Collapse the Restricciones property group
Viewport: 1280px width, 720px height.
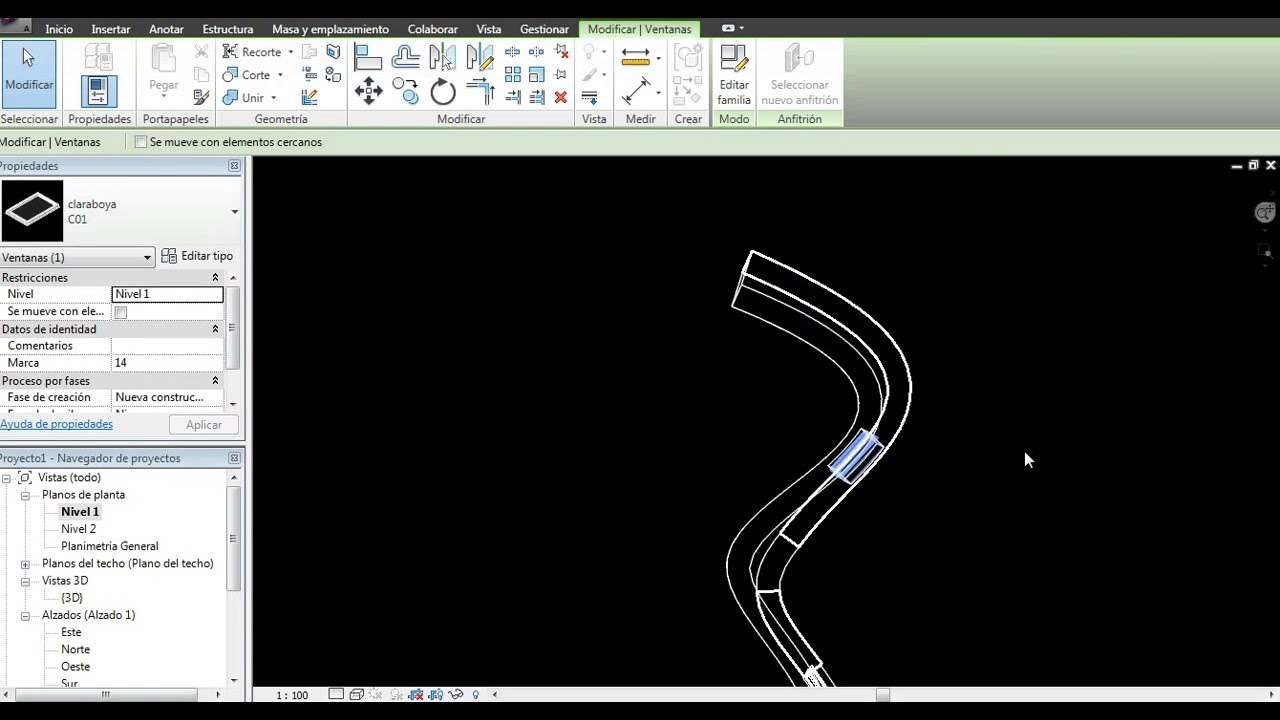215,278
